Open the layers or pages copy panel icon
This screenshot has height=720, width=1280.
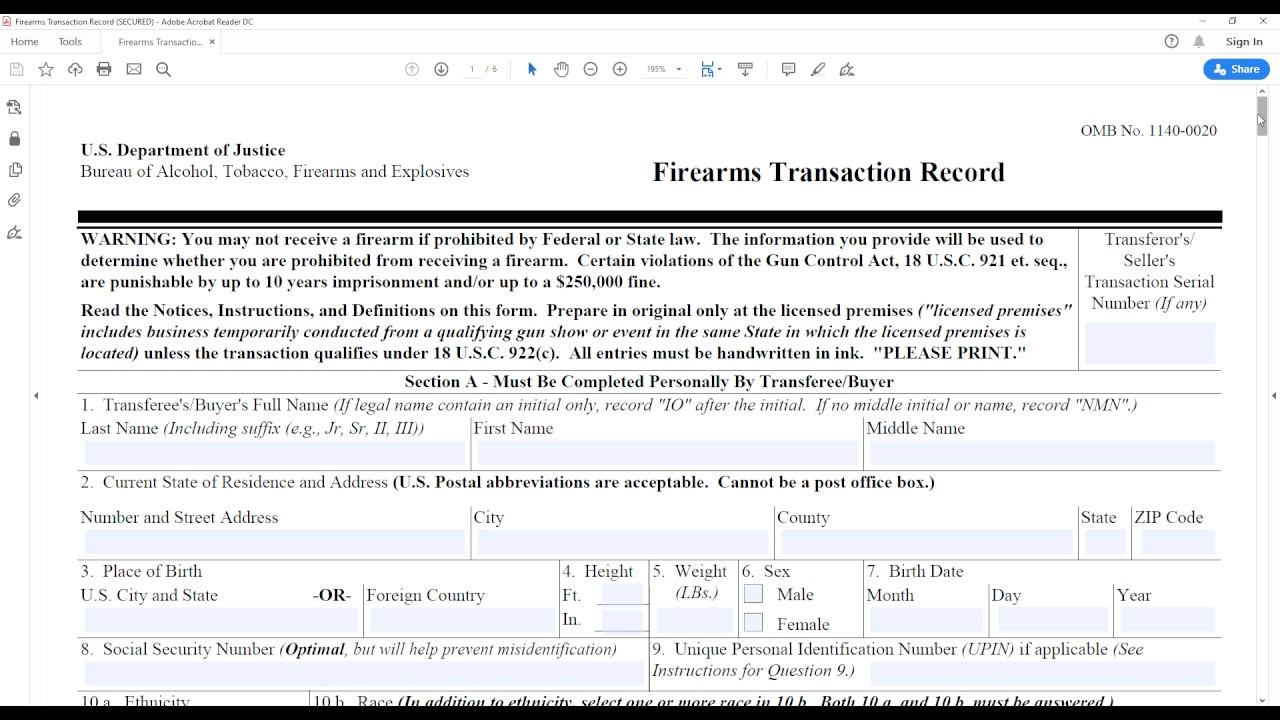14,169
